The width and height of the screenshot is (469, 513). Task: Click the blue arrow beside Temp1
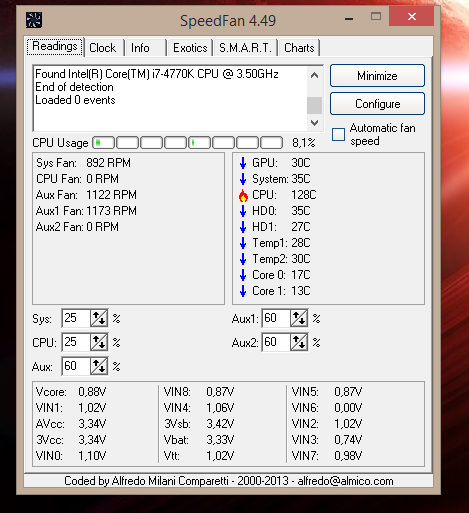243,243
